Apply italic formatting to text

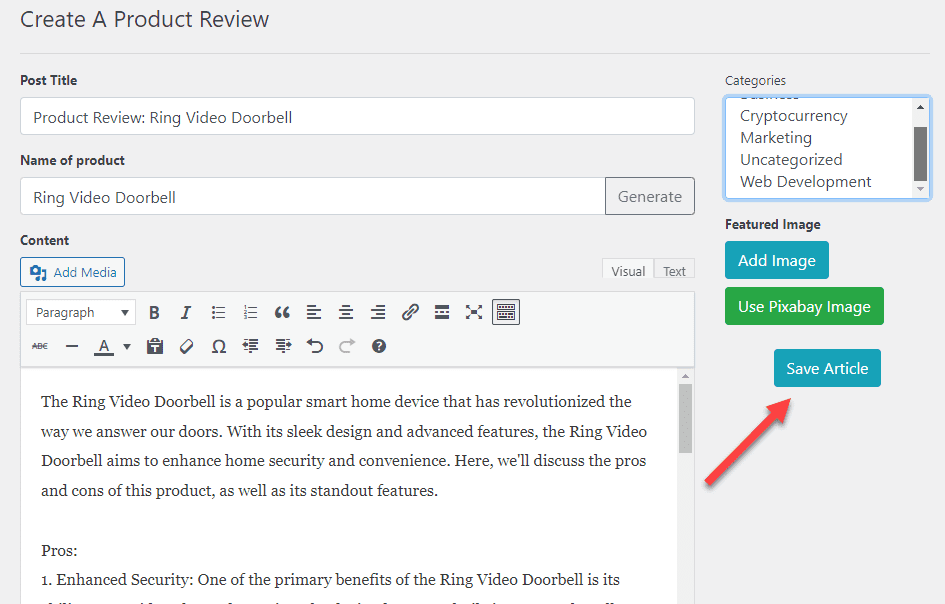(186, 312)
